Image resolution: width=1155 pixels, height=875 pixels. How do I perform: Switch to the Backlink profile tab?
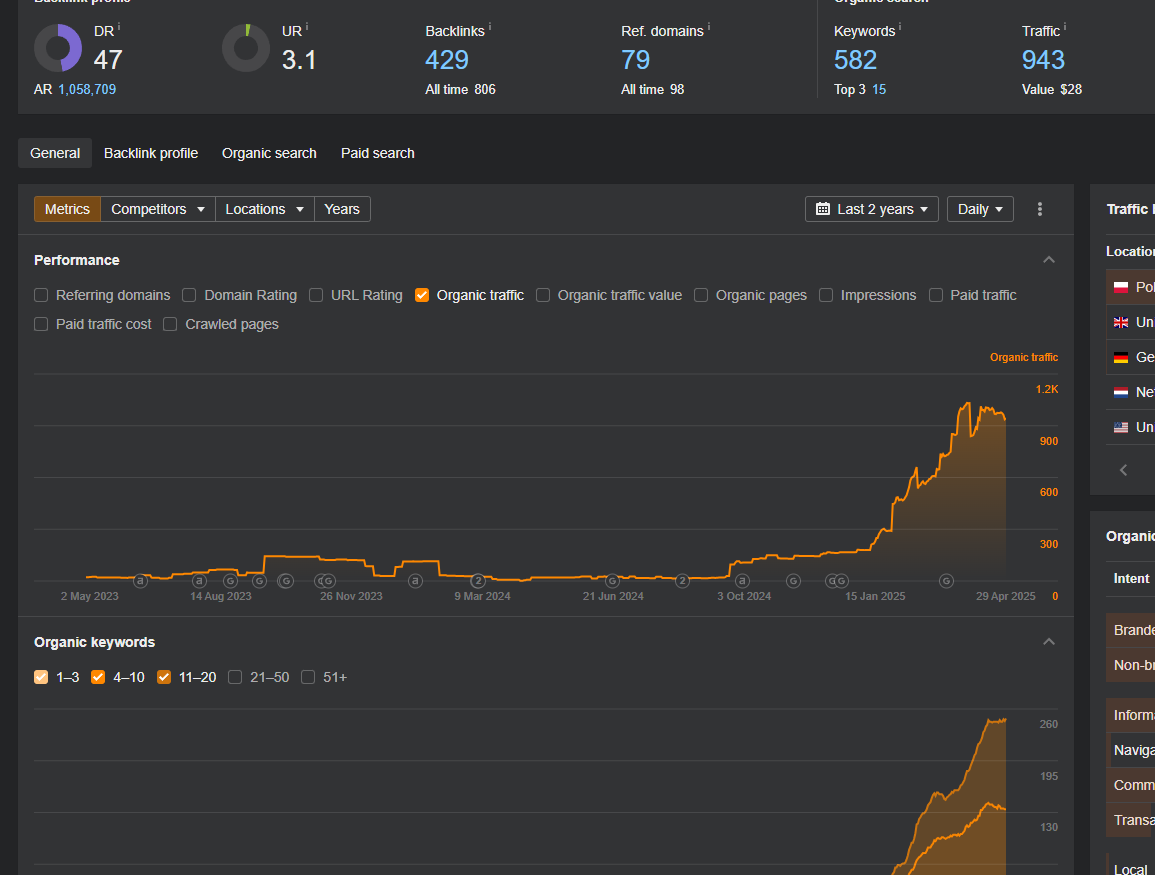tap(151, 153)
